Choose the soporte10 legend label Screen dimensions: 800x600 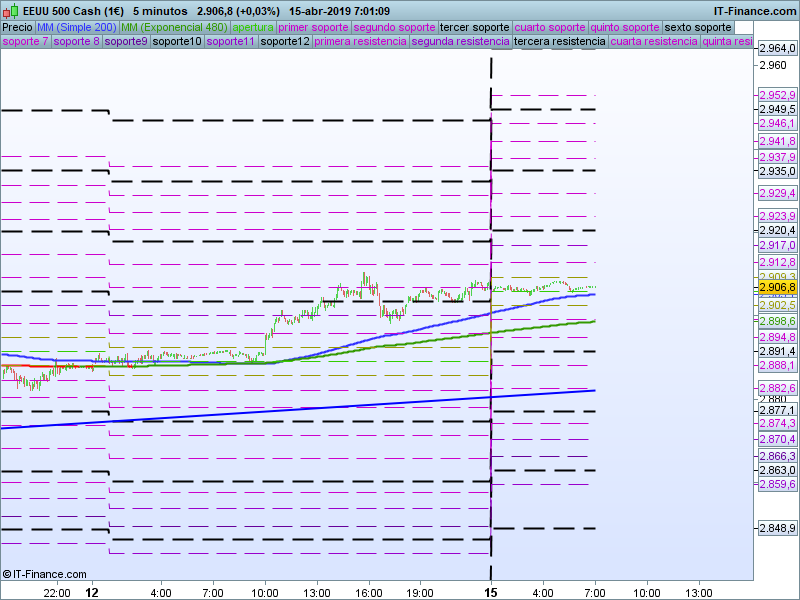pos(178,41)
